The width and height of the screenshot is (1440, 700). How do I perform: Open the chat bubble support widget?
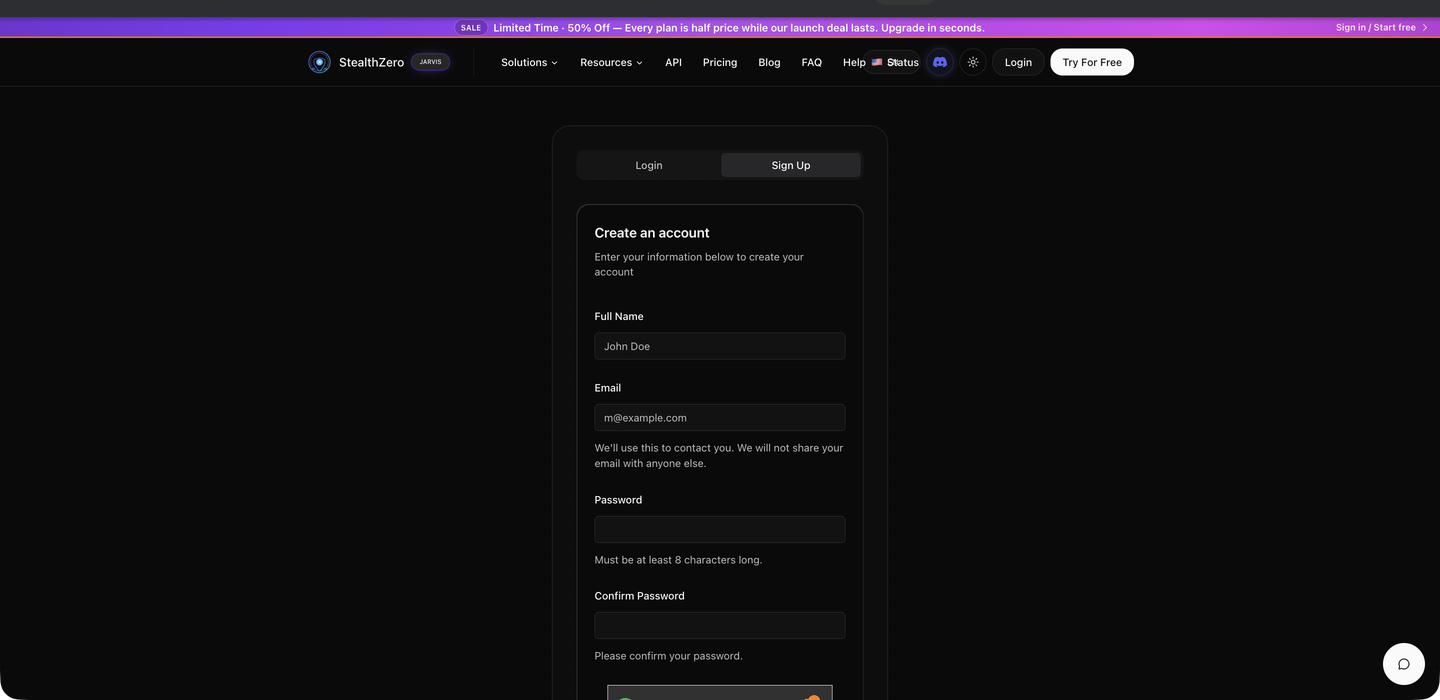(1404, 664)
